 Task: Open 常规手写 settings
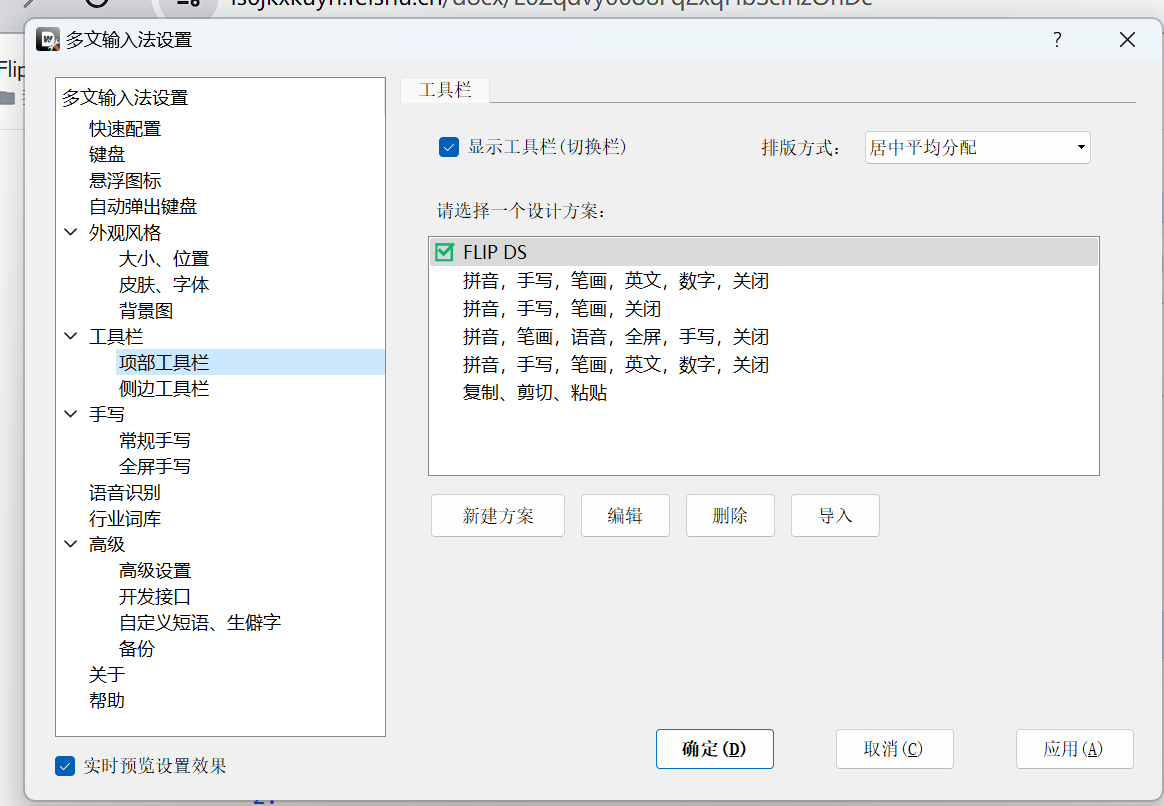(x=154, y=441)
